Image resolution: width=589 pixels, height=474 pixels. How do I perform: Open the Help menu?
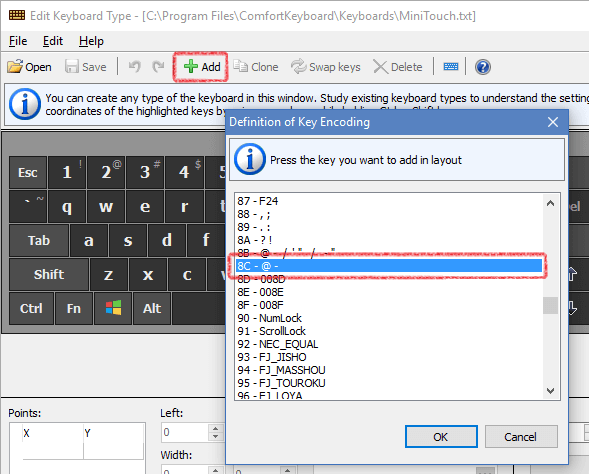(91, 41)
